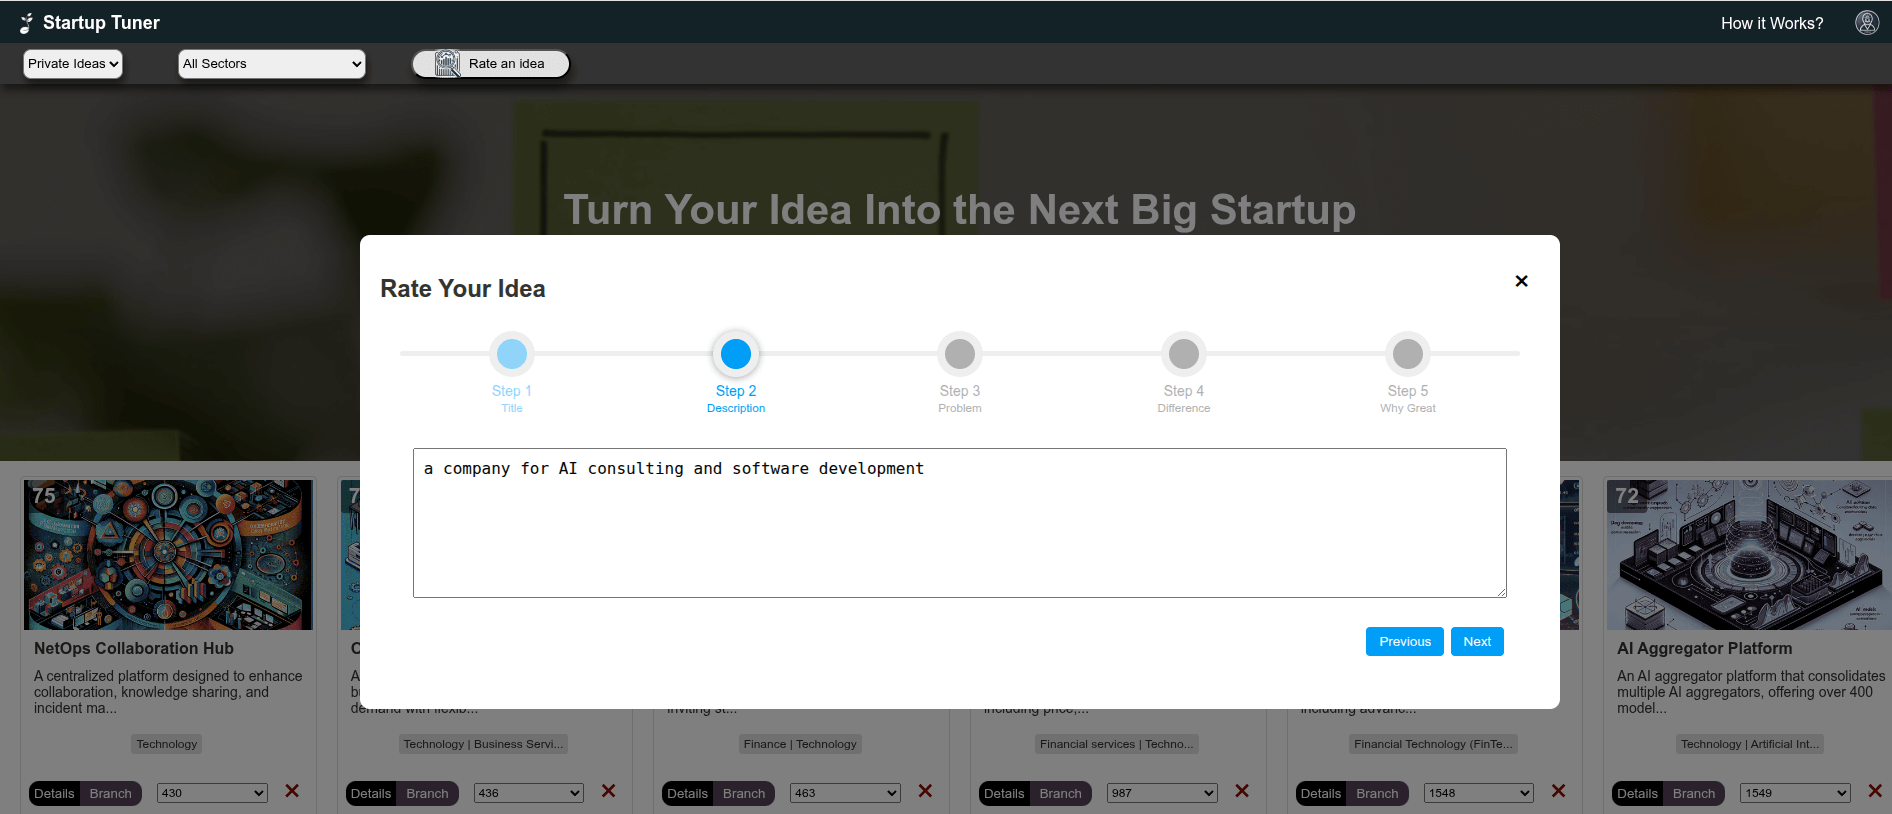The height and width of the screenshot is (814, 1892).
Task: Click the robot icon on Rate an idea
Action: [x=447, y=63]
